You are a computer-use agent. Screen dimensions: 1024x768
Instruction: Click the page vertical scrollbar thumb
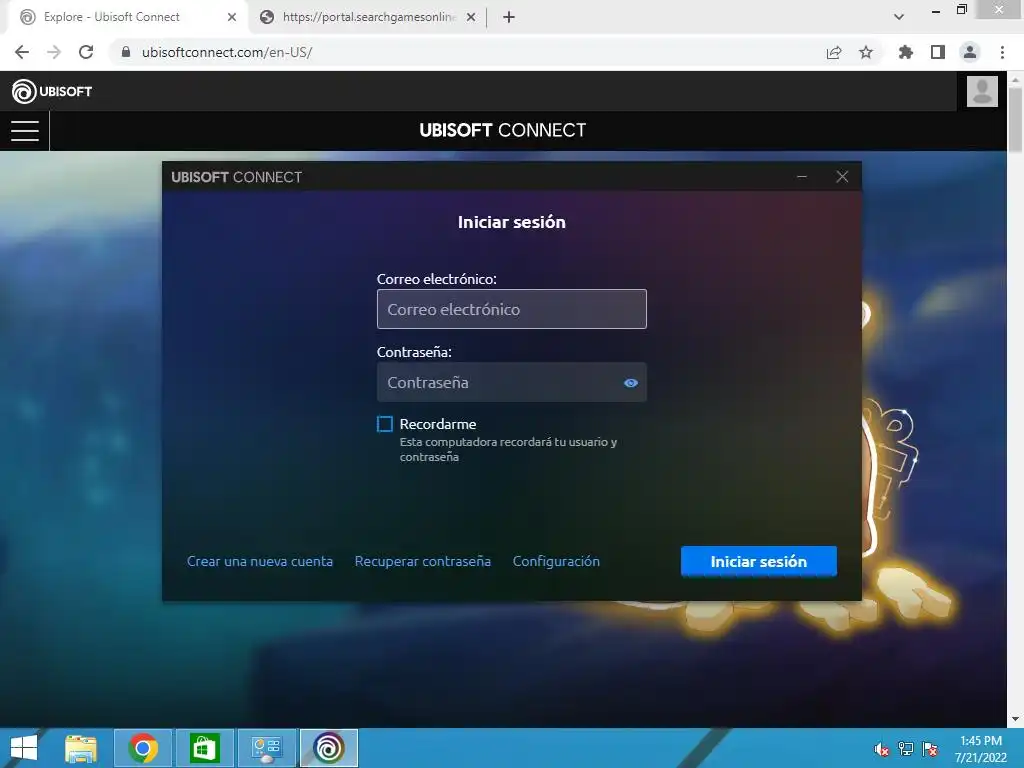click(x=1015, y=118)
